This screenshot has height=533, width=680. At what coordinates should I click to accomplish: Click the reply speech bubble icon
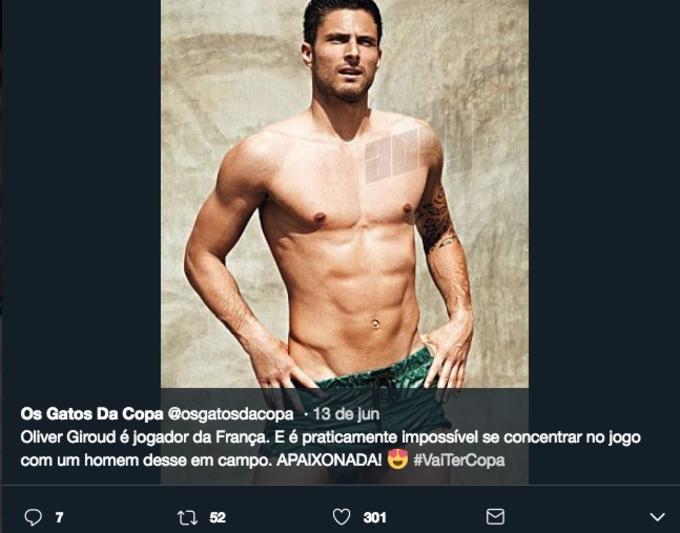tap(32, 517)
